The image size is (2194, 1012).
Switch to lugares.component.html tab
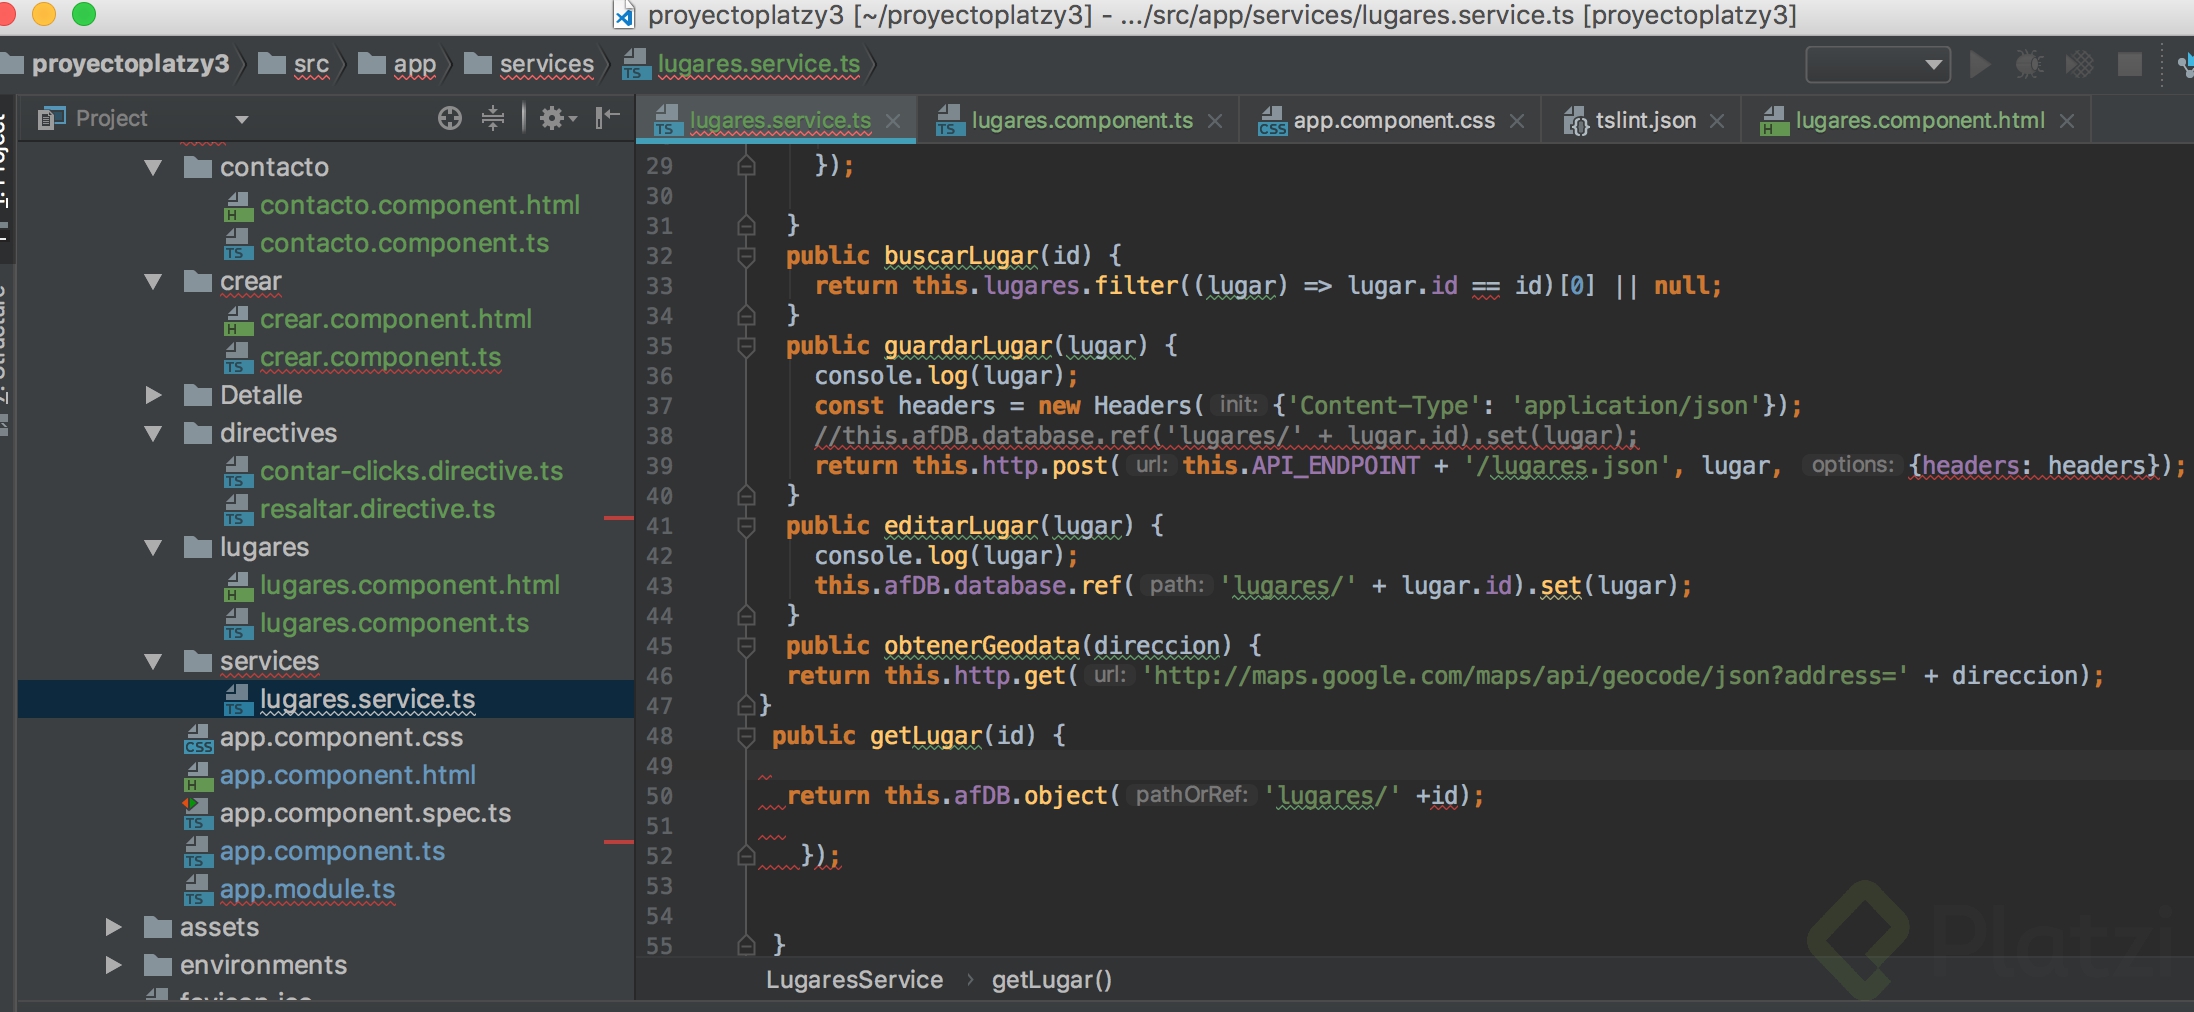tap(1919, 121)
